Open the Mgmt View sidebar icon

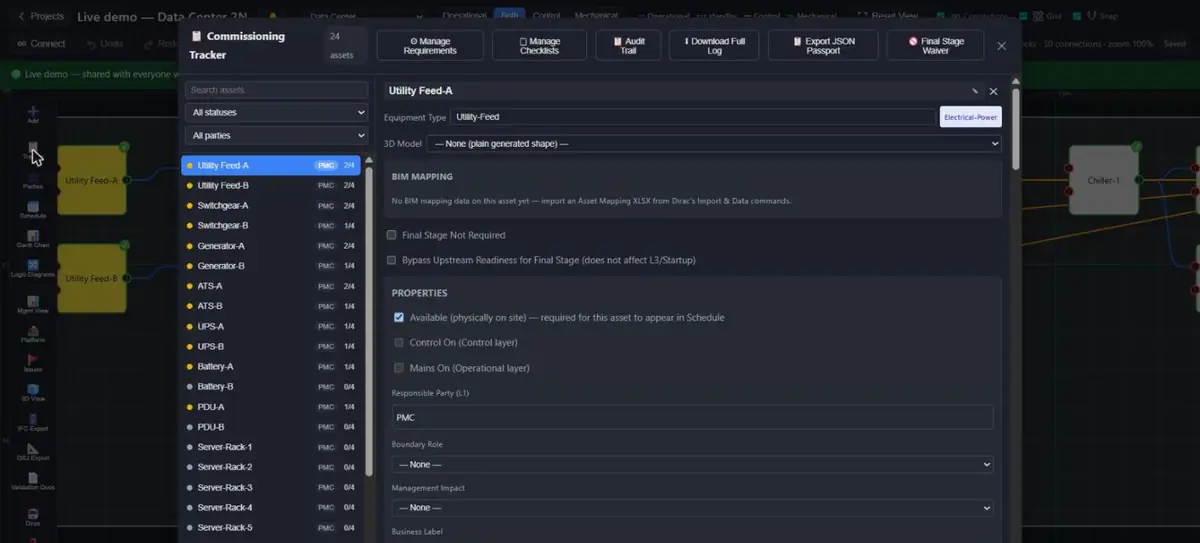(33, 305)
